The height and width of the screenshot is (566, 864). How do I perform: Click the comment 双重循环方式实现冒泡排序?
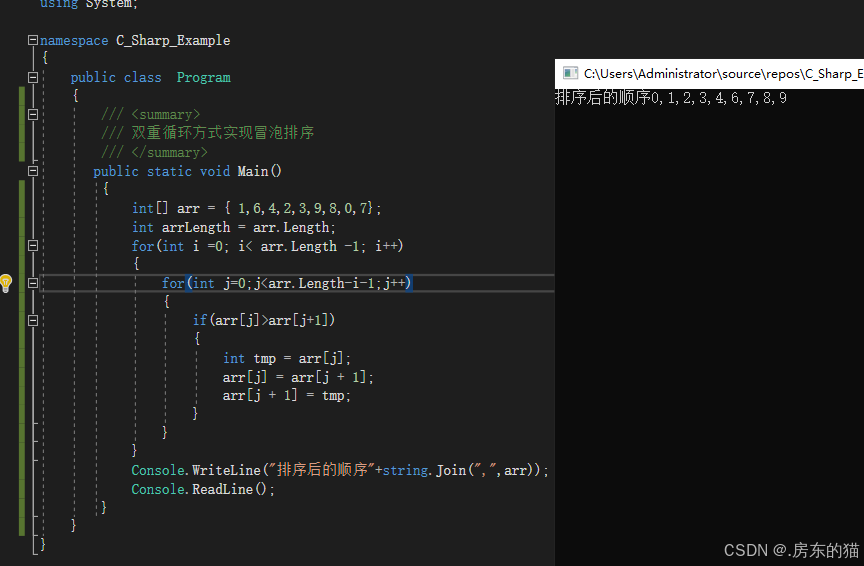tap(223, 133)
